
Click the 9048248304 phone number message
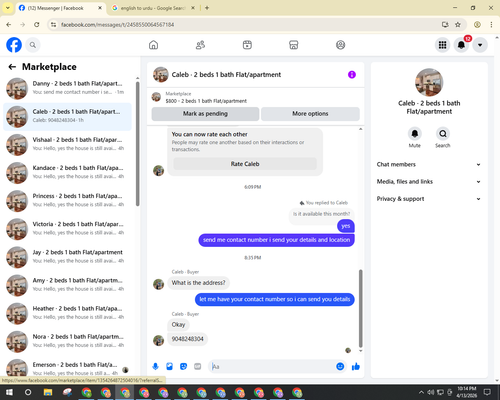[x=187, y=339]
